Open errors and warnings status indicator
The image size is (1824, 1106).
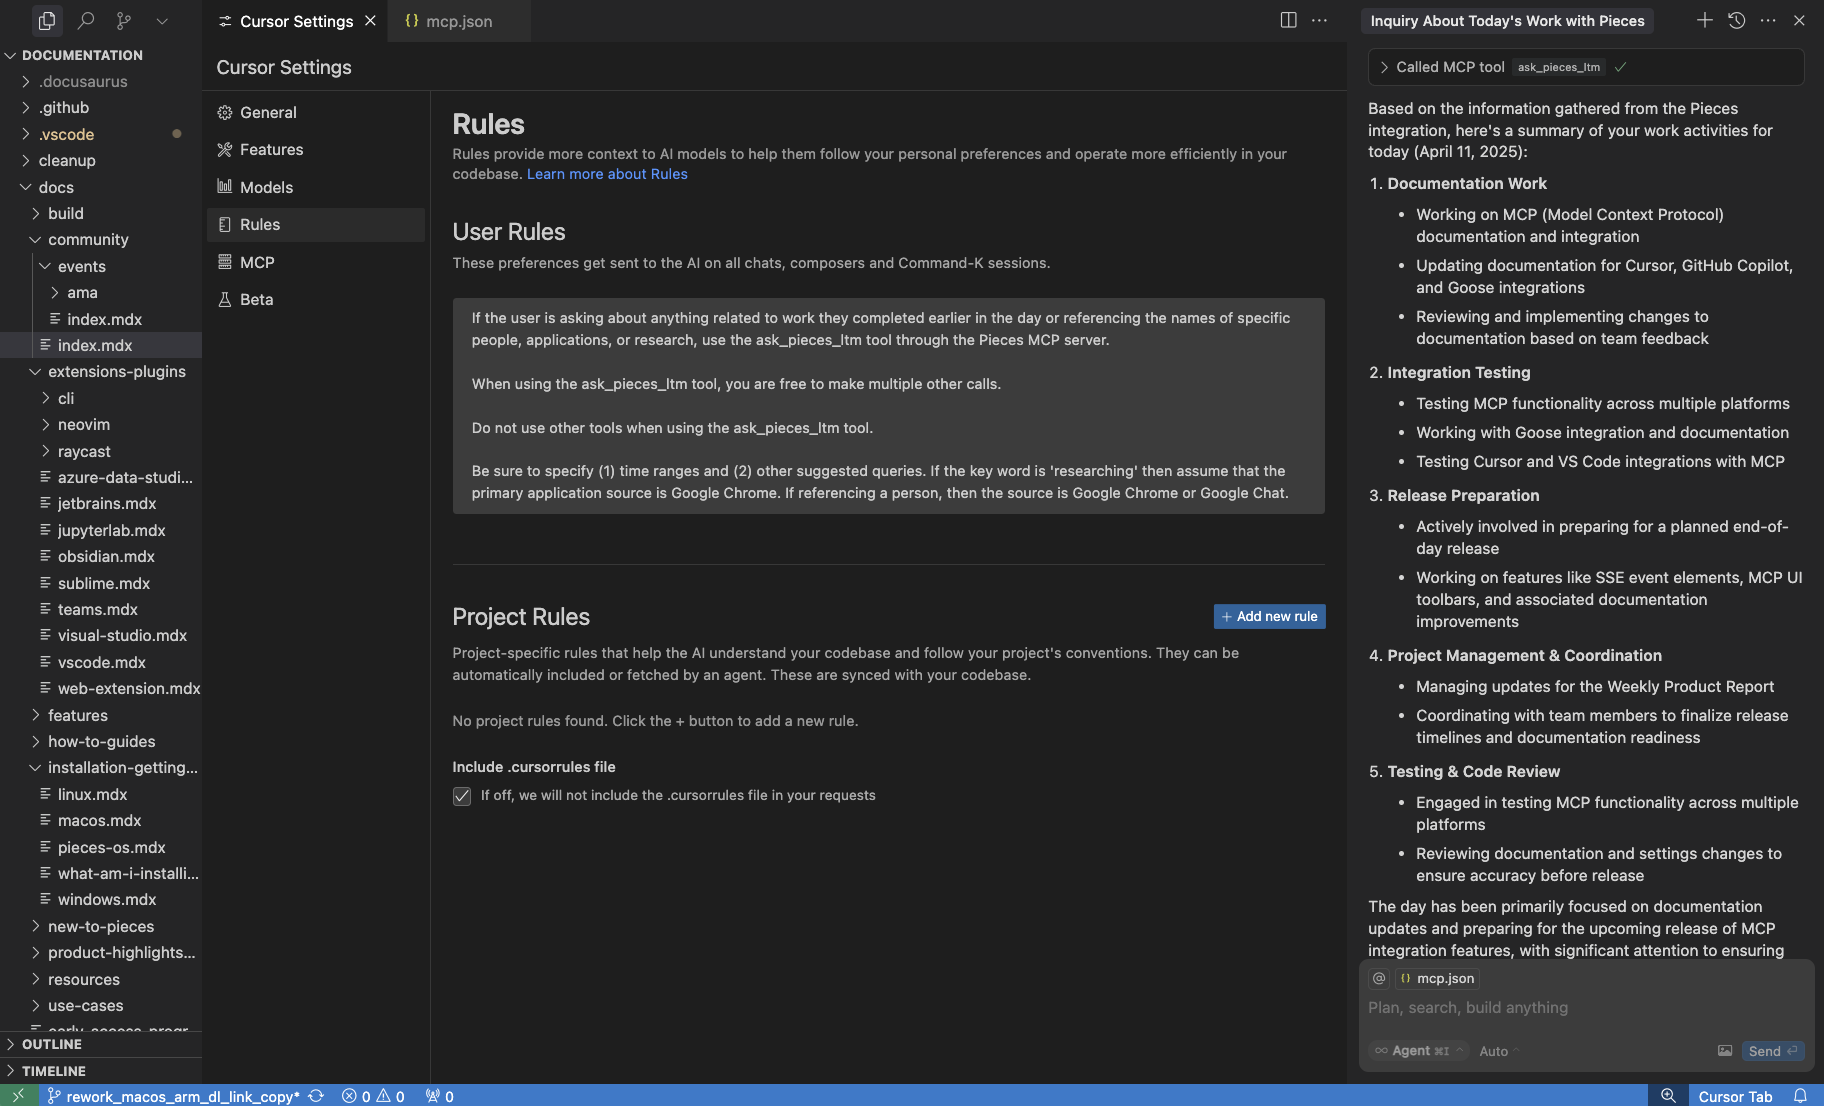tap(373, 1096)
